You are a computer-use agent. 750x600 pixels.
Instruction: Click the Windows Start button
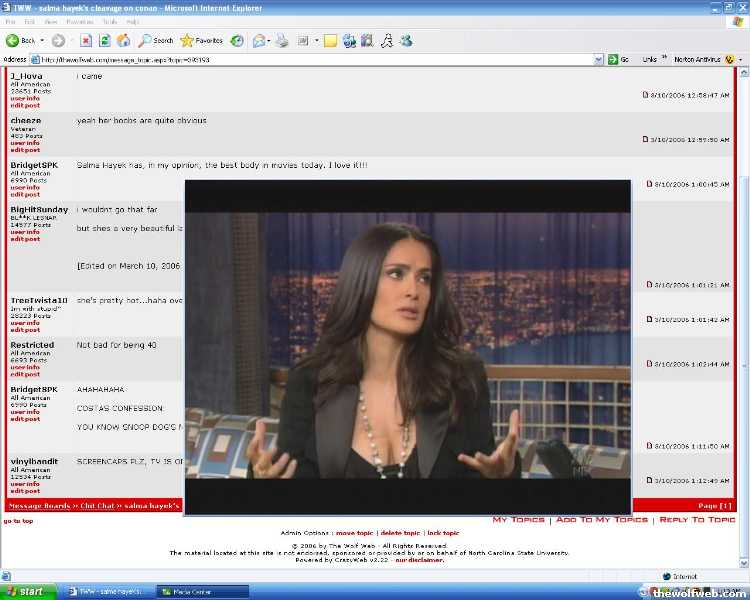pyautogui.click(x=28, y=591)
